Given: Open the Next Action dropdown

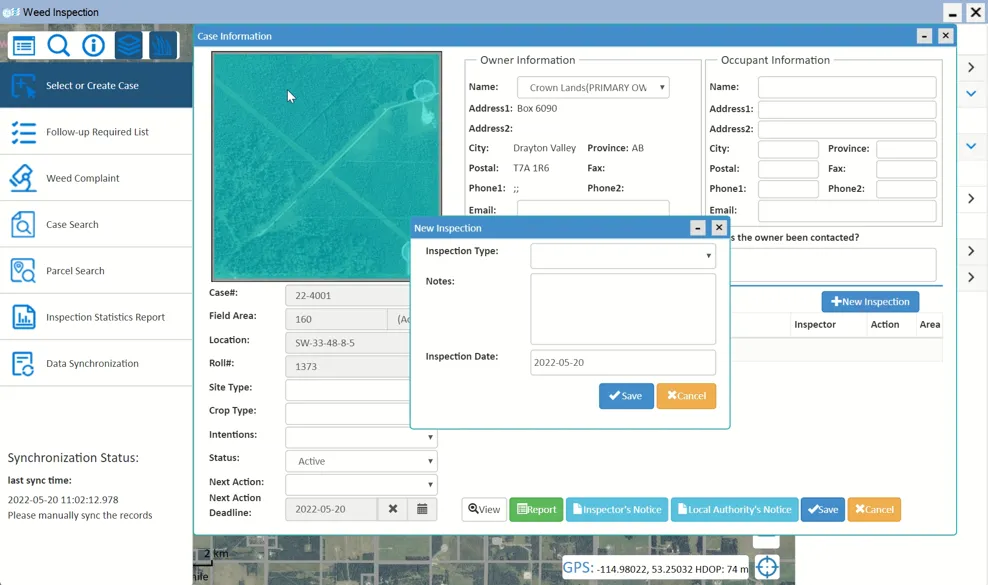Looking at the screenshot, I should [x=361, y=485].
